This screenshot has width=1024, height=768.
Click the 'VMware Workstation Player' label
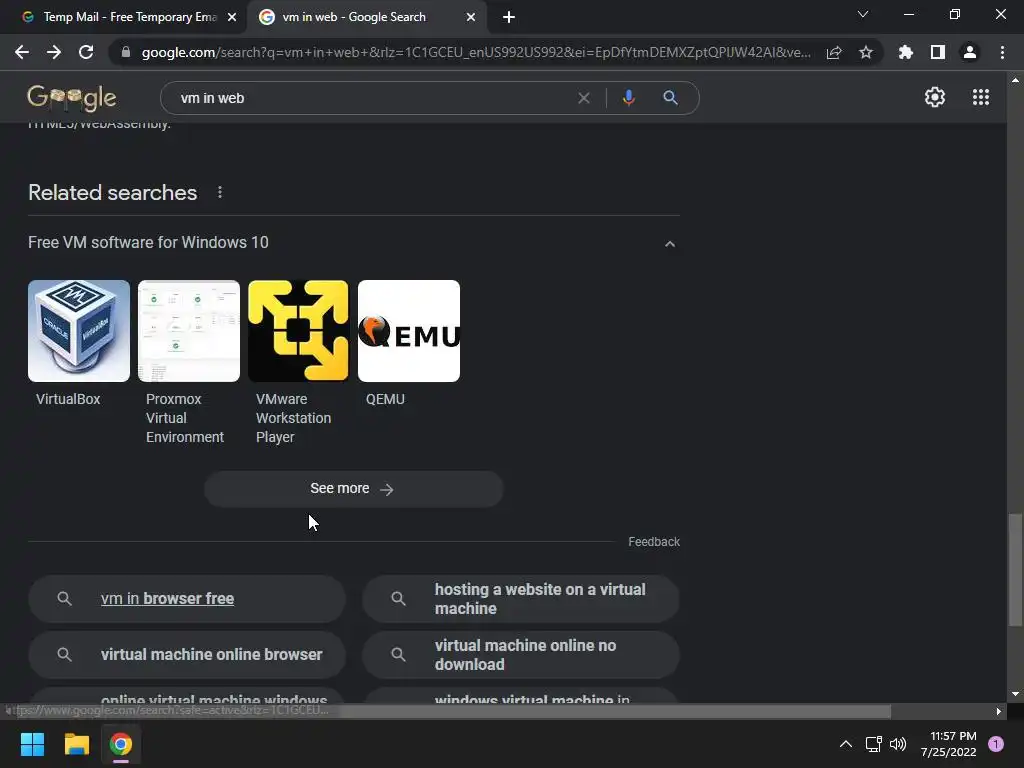(293, 418)
